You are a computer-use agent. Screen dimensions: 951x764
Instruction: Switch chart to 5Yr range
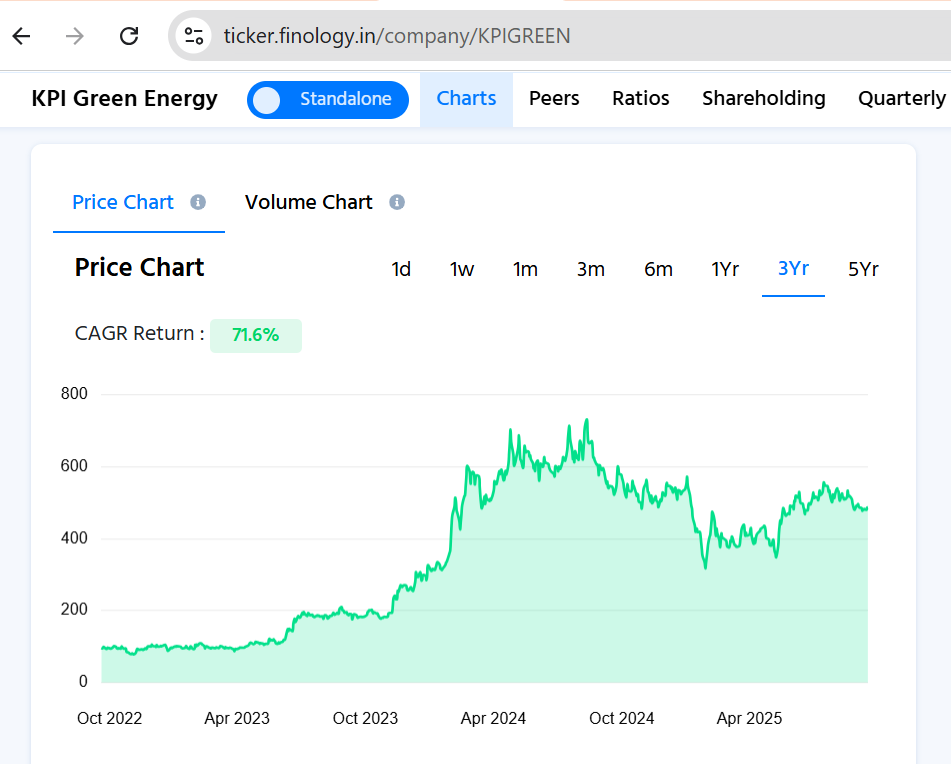point(863,269)
